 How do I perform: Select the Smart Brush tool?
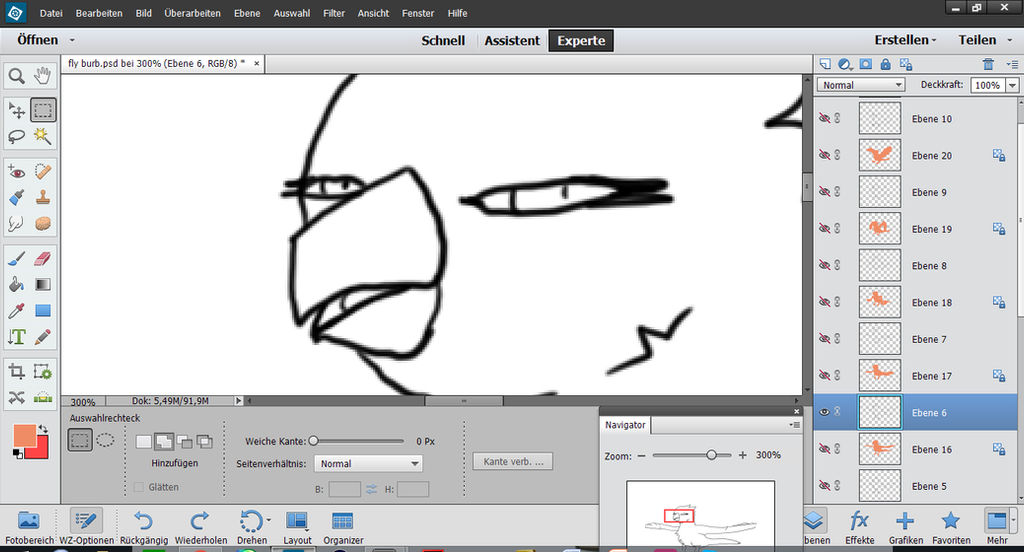point(16,197)
